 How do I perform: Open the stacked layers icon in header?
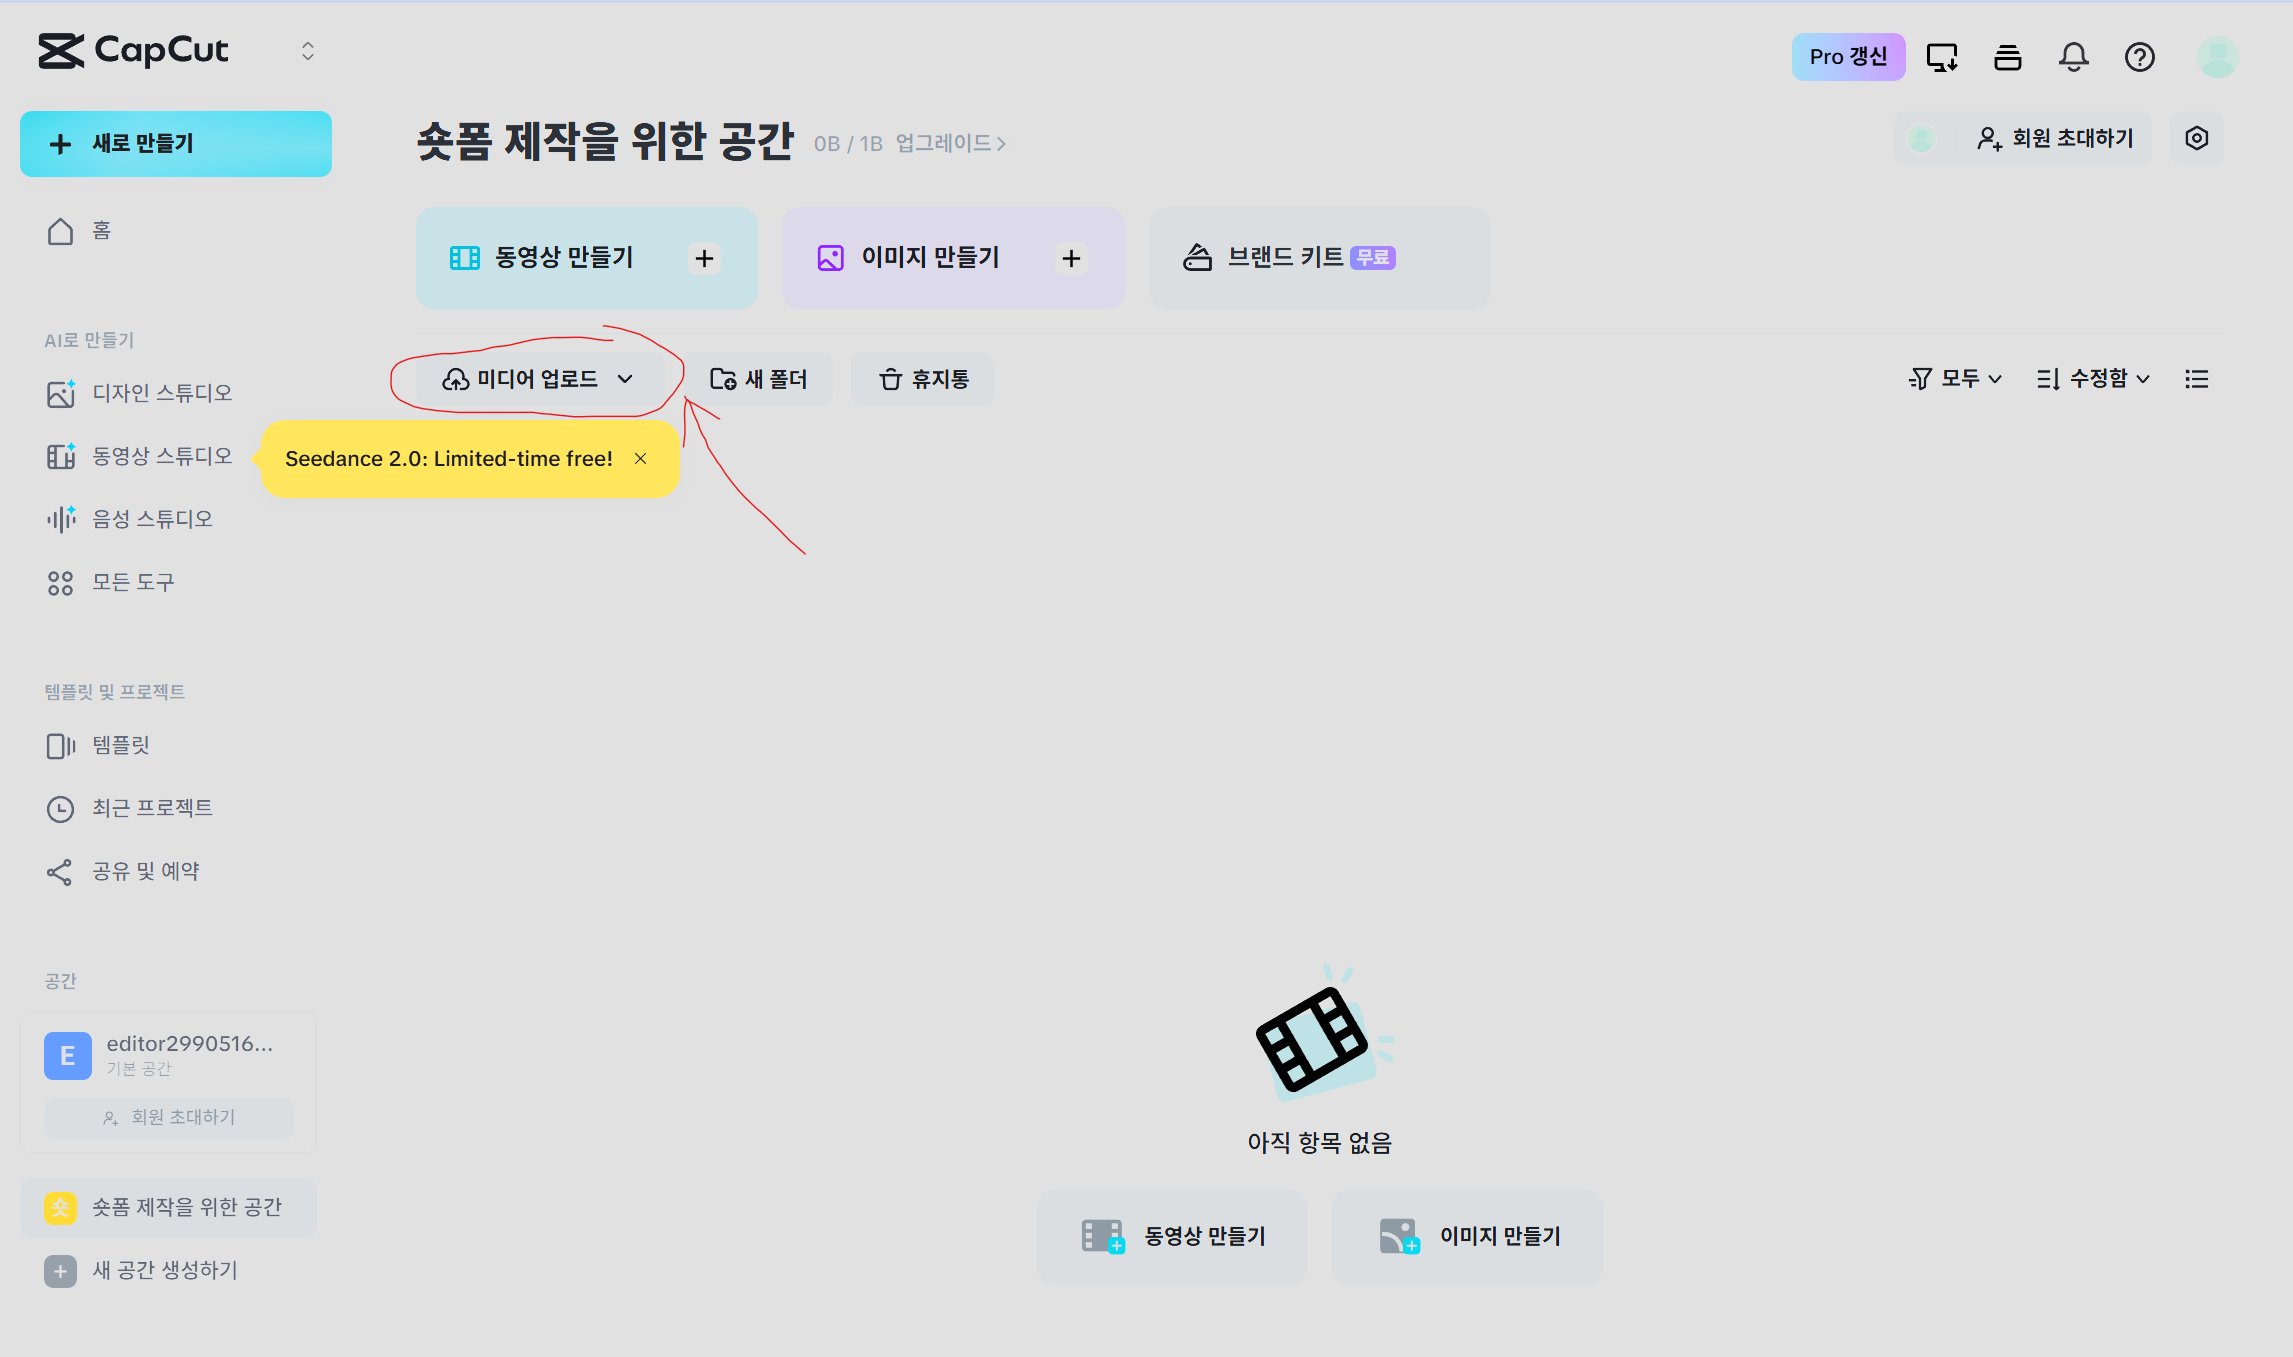click(x=2007, y=57)
